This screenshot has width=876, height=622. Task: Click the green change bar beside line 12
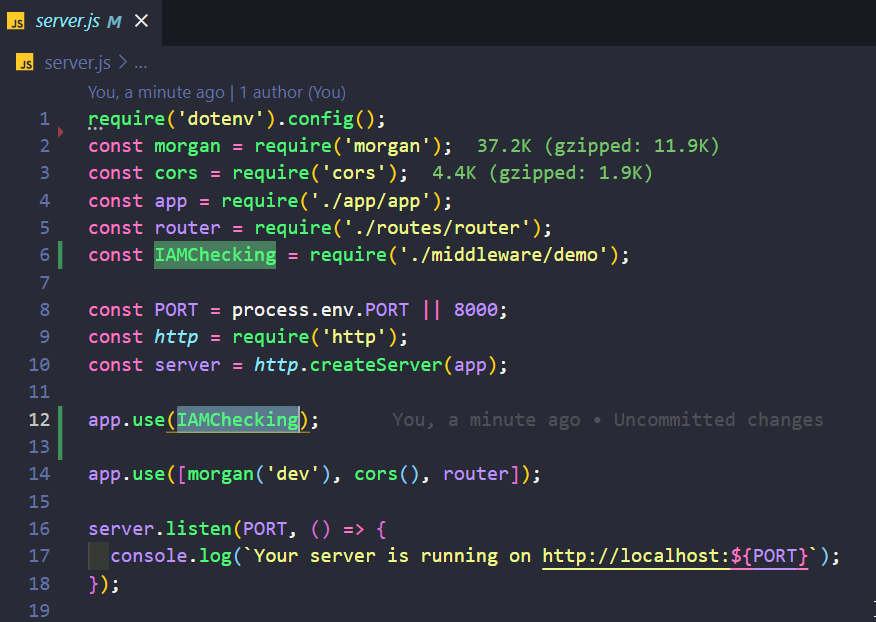point(60,420)
